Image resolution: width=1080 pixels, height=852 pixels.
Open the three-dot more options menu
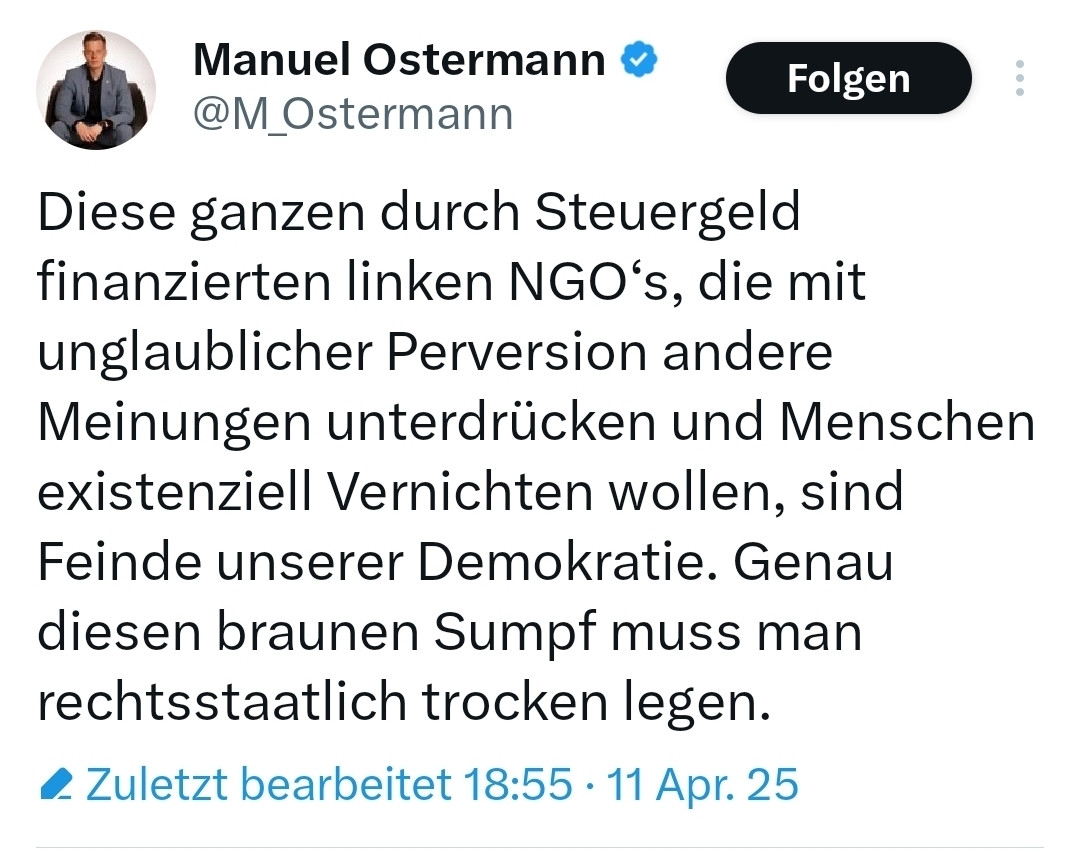pyautogui.click(x=1019, y=78)
